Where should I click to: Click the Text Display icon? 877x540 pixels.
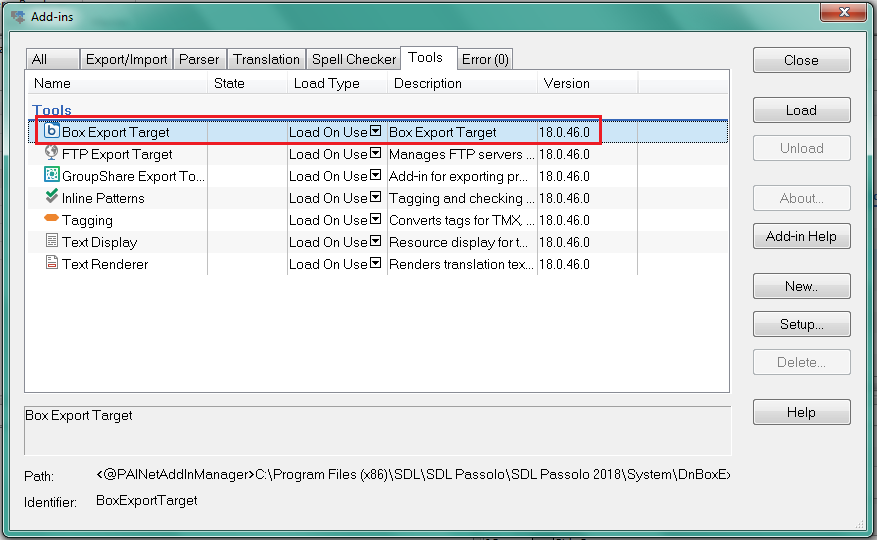pos(52,241)
